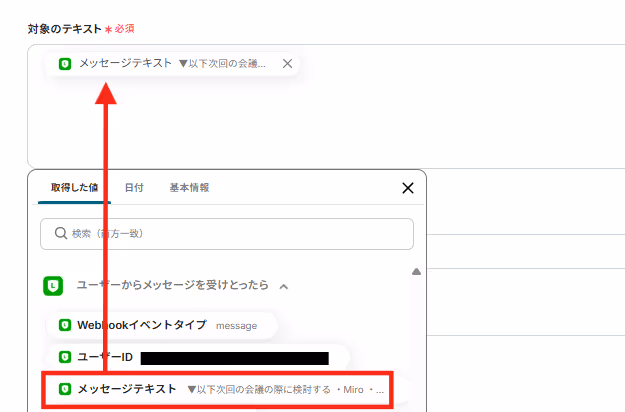This screenshot has height=412, width=625.
Task: Switch to the 取得した値 tab
Action: 75,188
